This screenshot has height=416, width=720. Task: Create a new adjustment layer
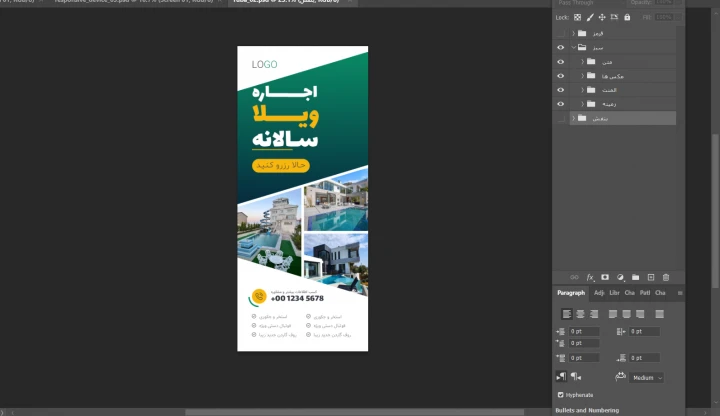coord(620,277)
